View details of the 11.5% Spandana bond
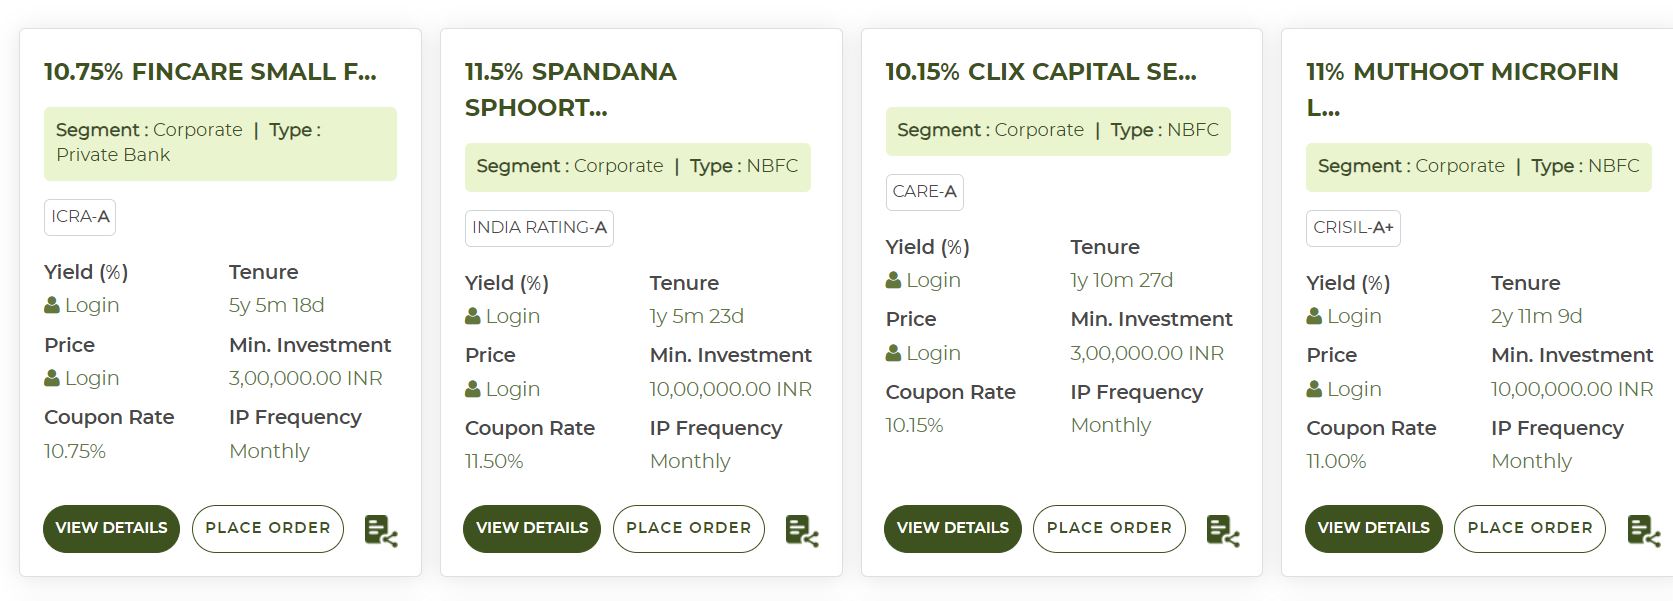Screen dimensions: 1673x601 (532, 528)
